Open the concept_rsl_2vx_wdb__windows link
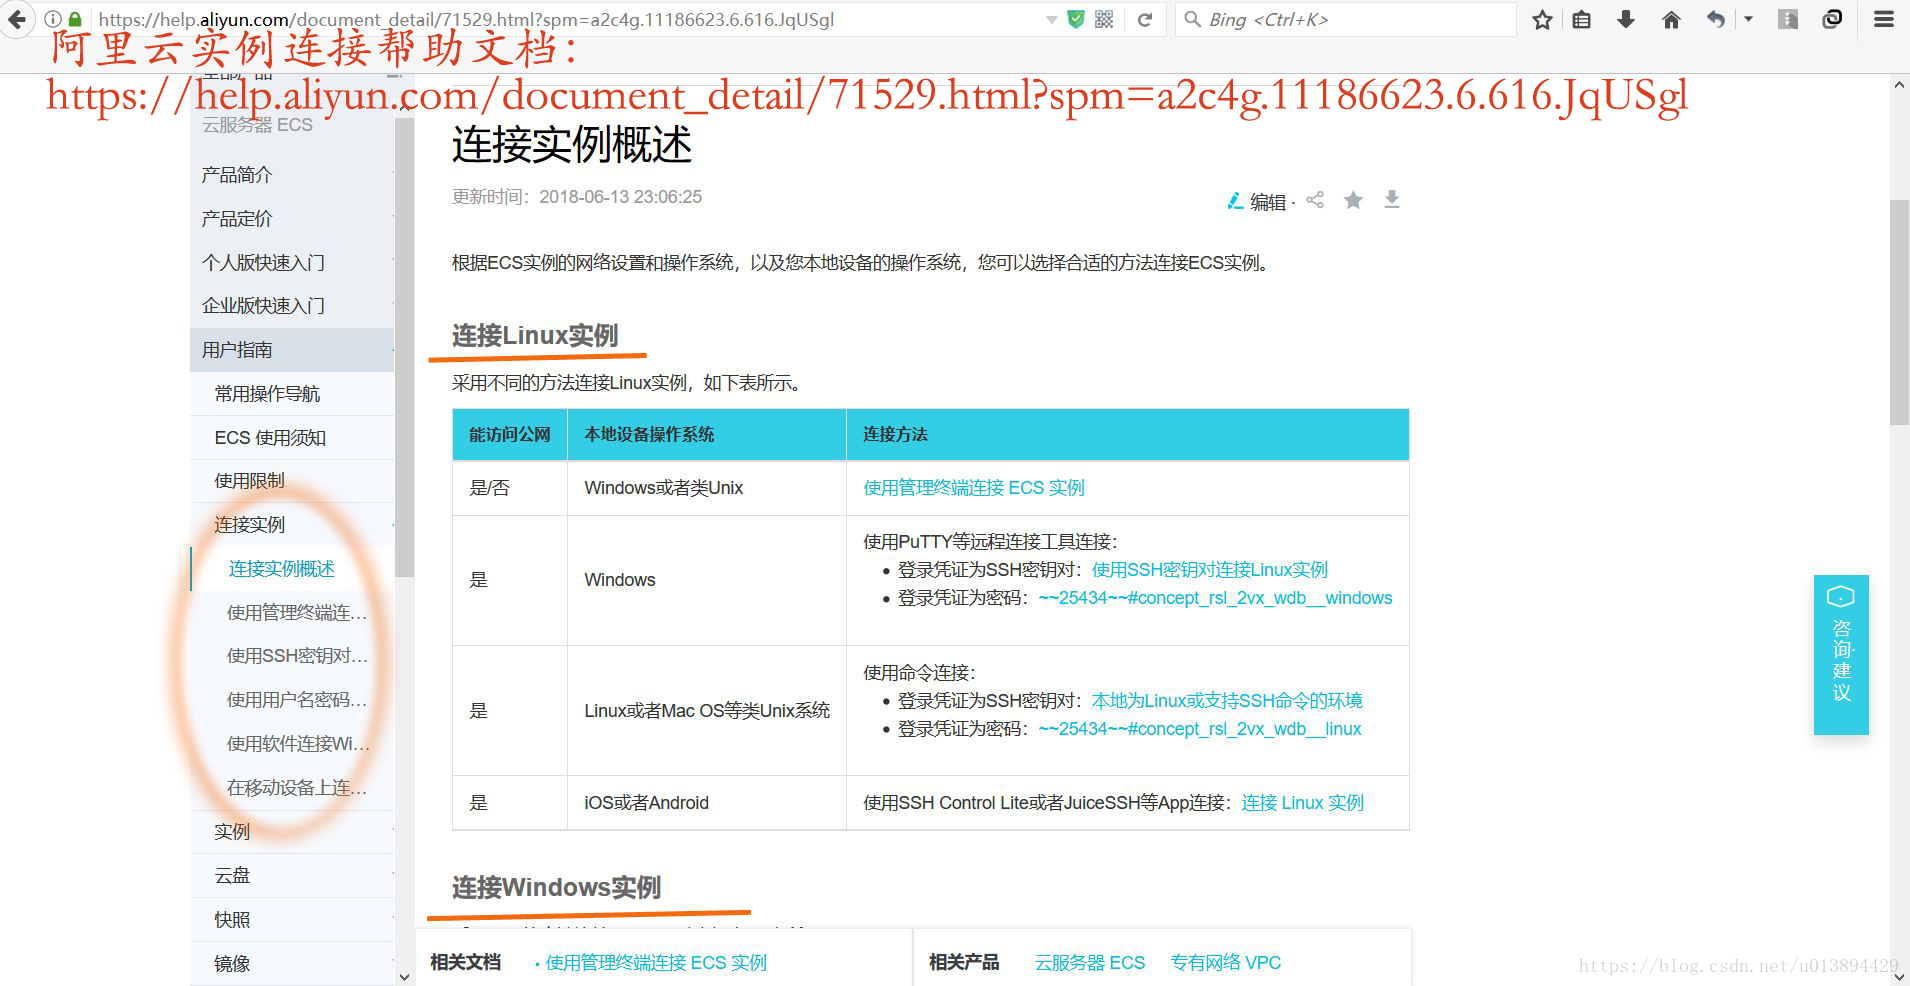Image resolution: width=1910 pixels, height=986 pixels. coord(1215,598)
